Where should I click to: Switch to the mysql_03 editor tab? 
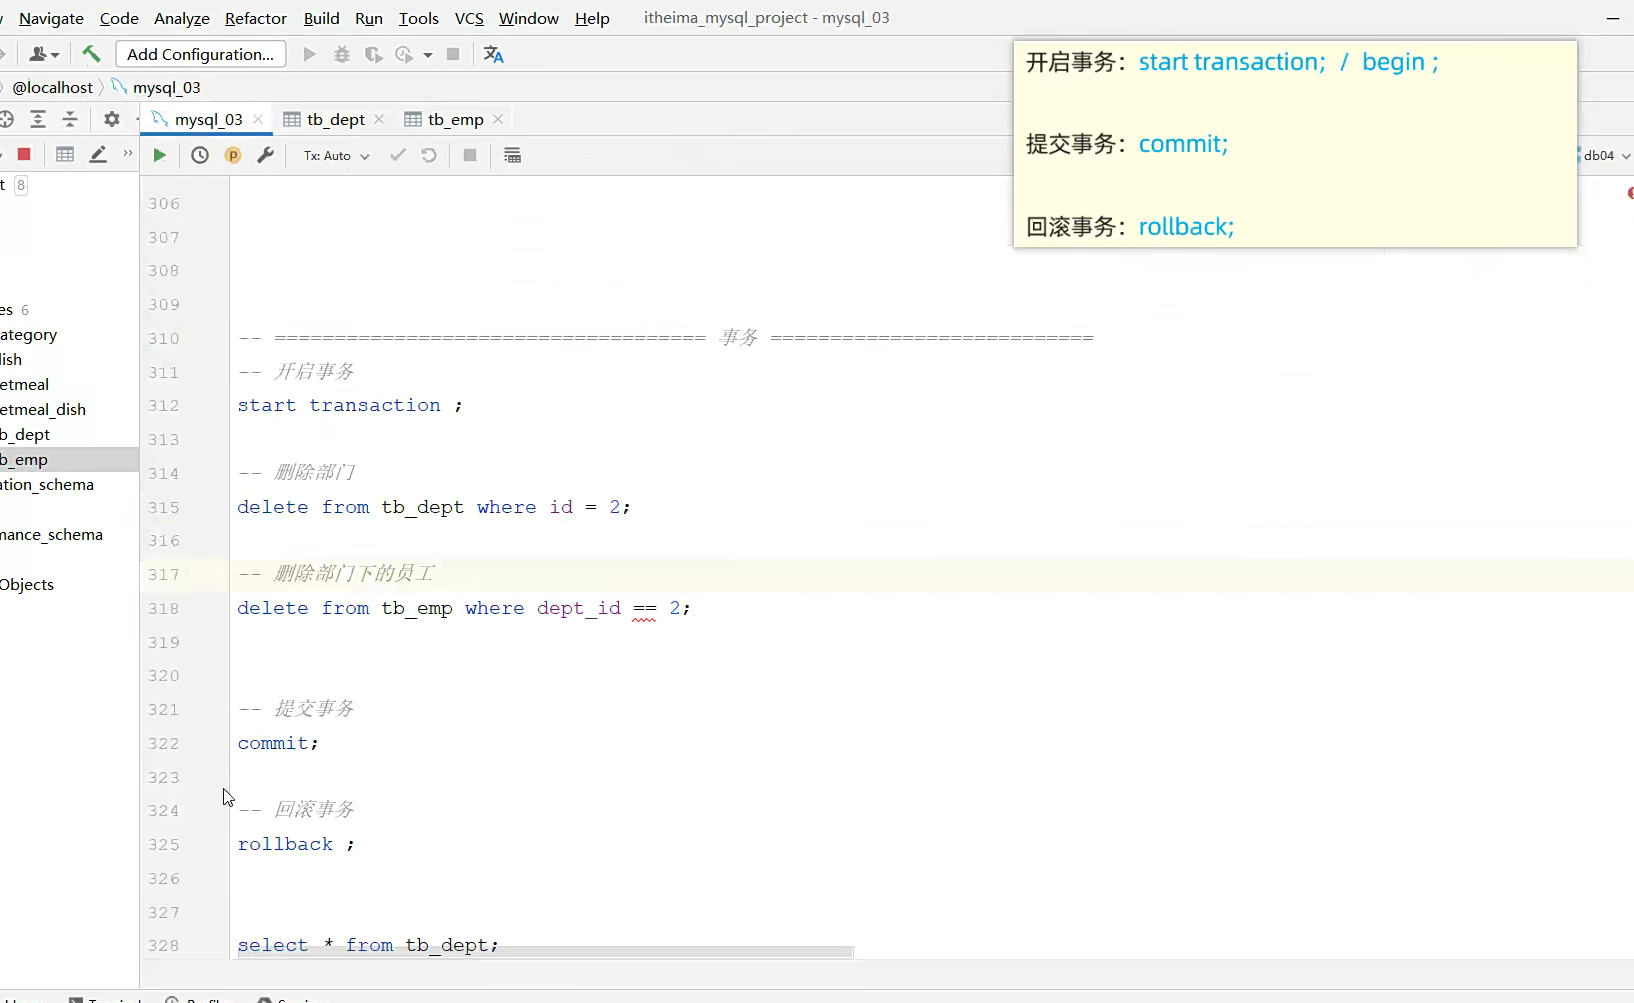tap(208, 119)
